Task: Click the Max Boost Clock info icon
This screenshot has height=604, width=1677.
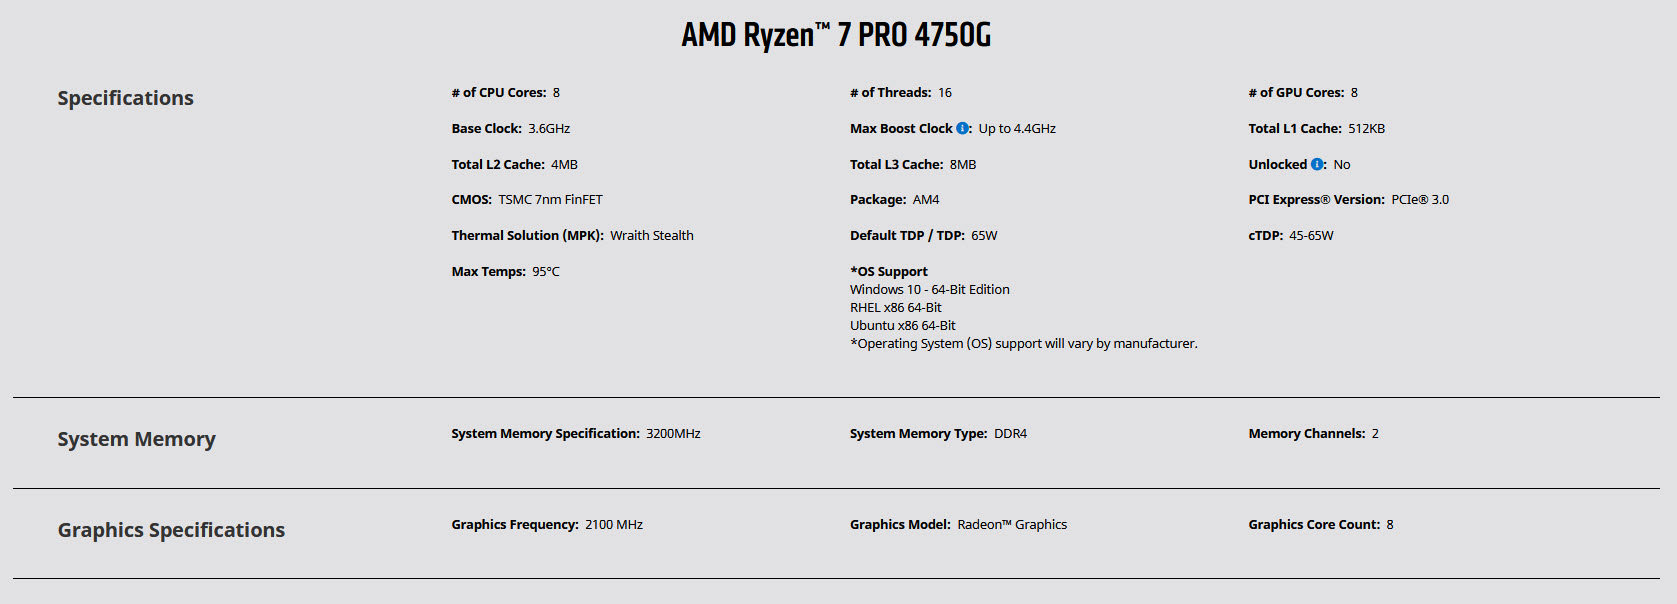Action: click(962, 128)
